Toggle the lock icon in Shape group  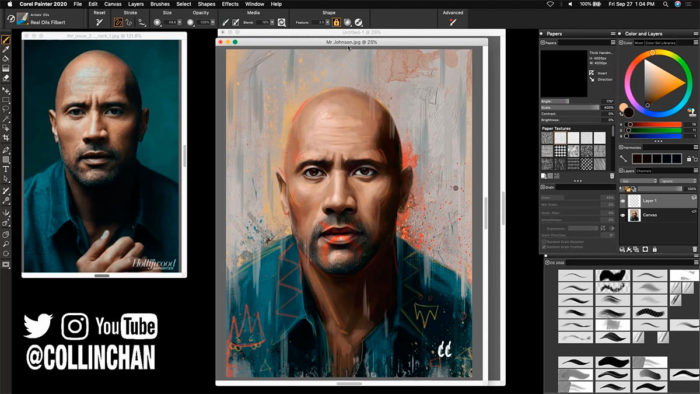[336, 22]
